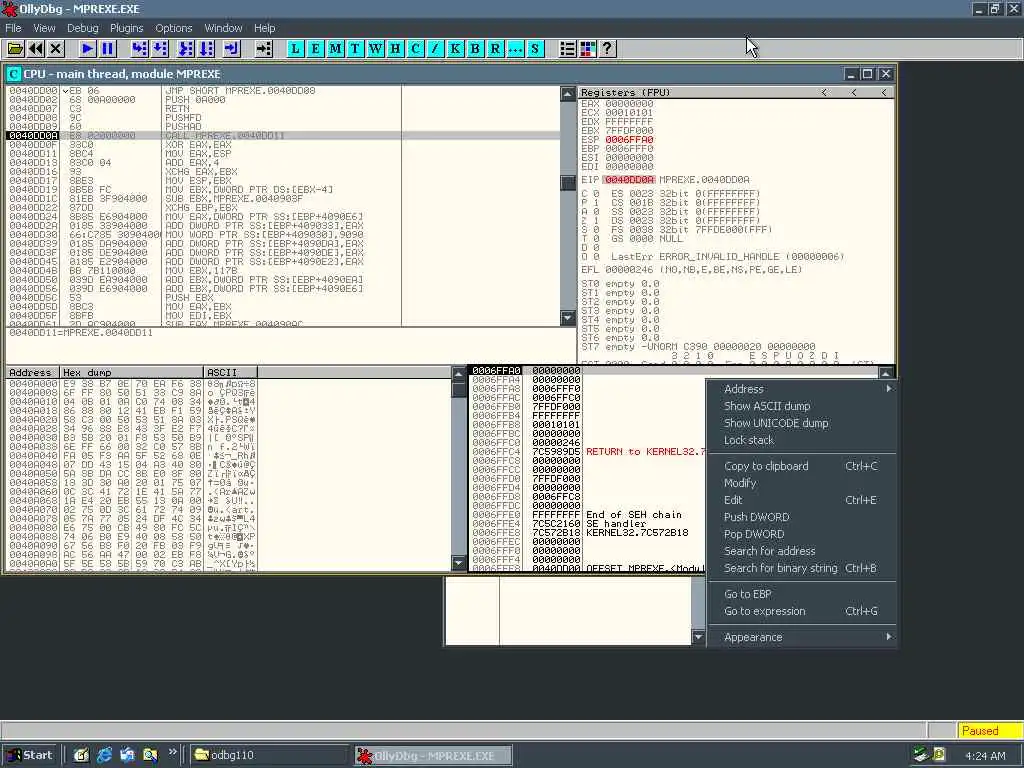The image size is (1024, 768).
Task: Open Executable modules with E button
Action: pos(315,49)
